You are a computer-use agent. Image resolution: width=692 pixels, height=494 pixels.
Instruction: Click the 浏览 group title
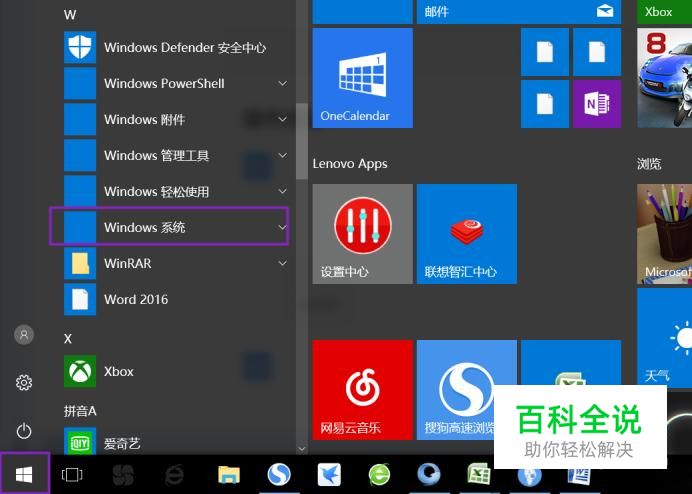(x=649, y=164)
